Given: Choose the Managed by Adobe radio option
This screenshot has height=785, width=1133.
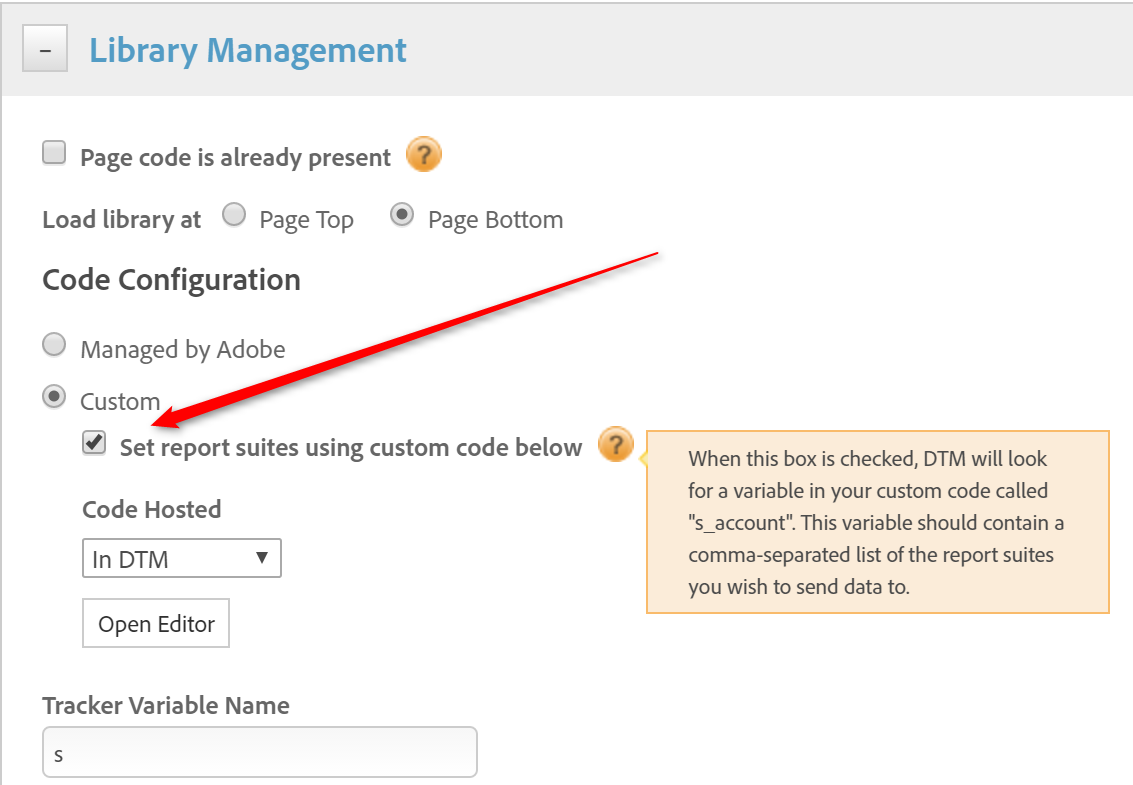Looking at the screenshot, I should (x=54, y=346).
